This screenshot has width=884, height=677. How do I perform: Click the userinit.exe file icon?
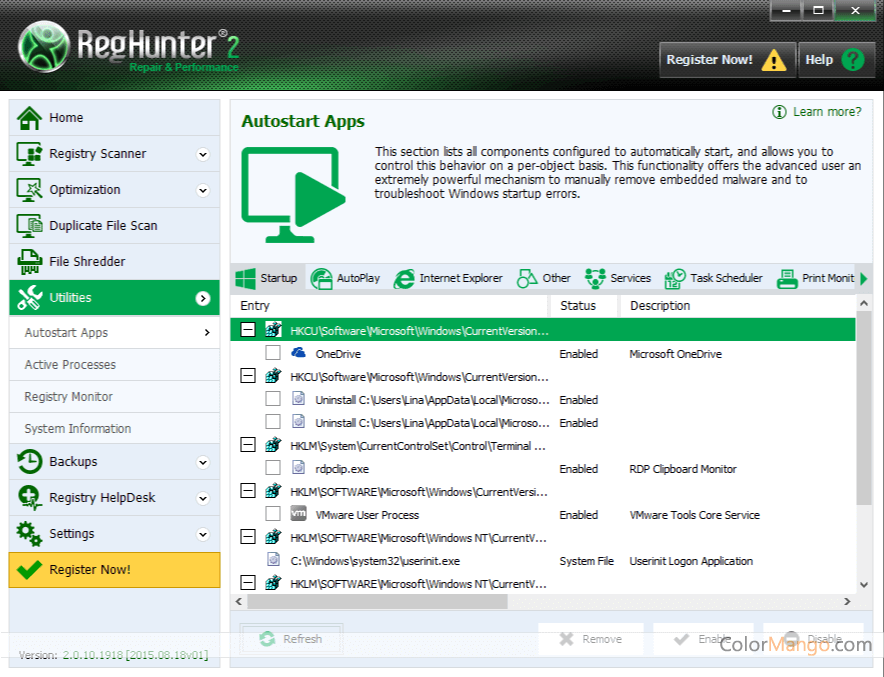coord(273,560)
